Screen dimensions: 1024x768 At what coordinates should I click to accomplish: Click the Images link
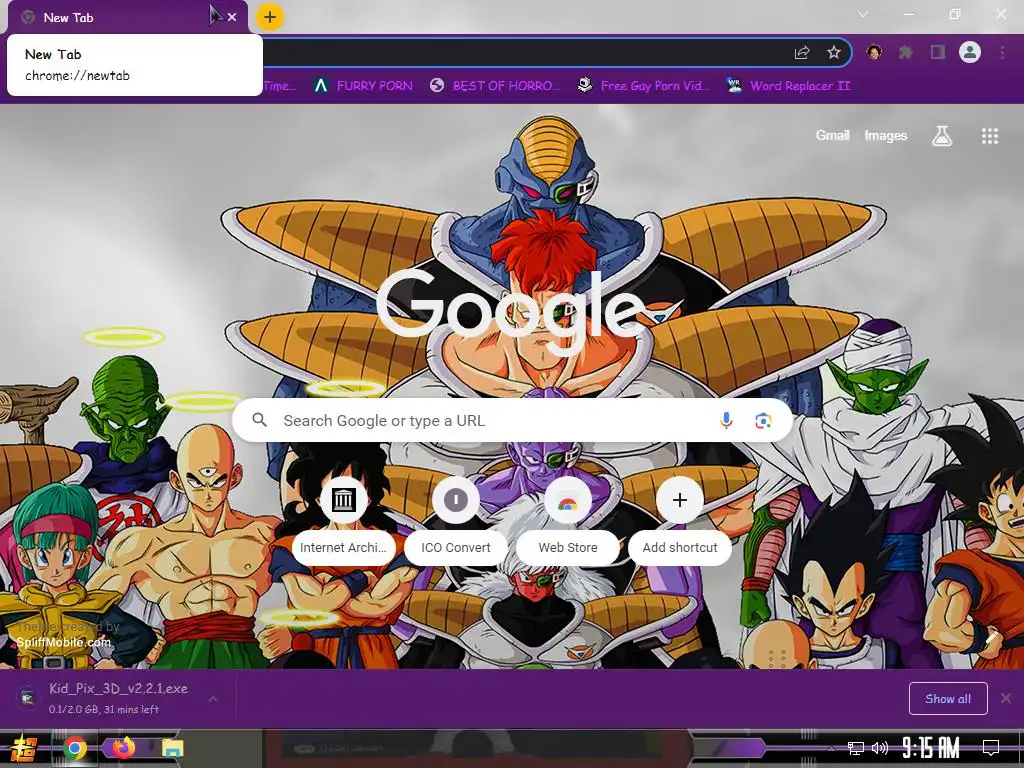click(x=886, y=135)
